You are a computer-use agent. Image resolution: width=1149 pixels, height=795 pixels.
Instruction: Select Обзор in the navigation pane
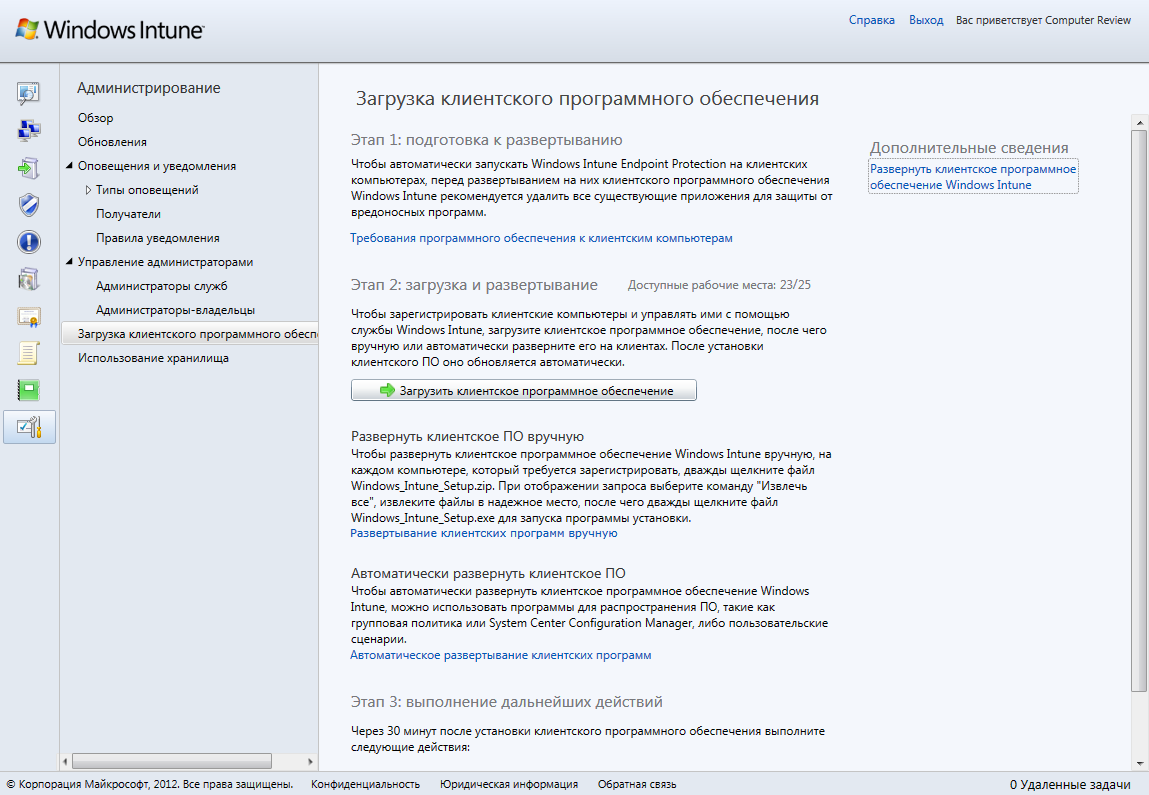point(96,118)
